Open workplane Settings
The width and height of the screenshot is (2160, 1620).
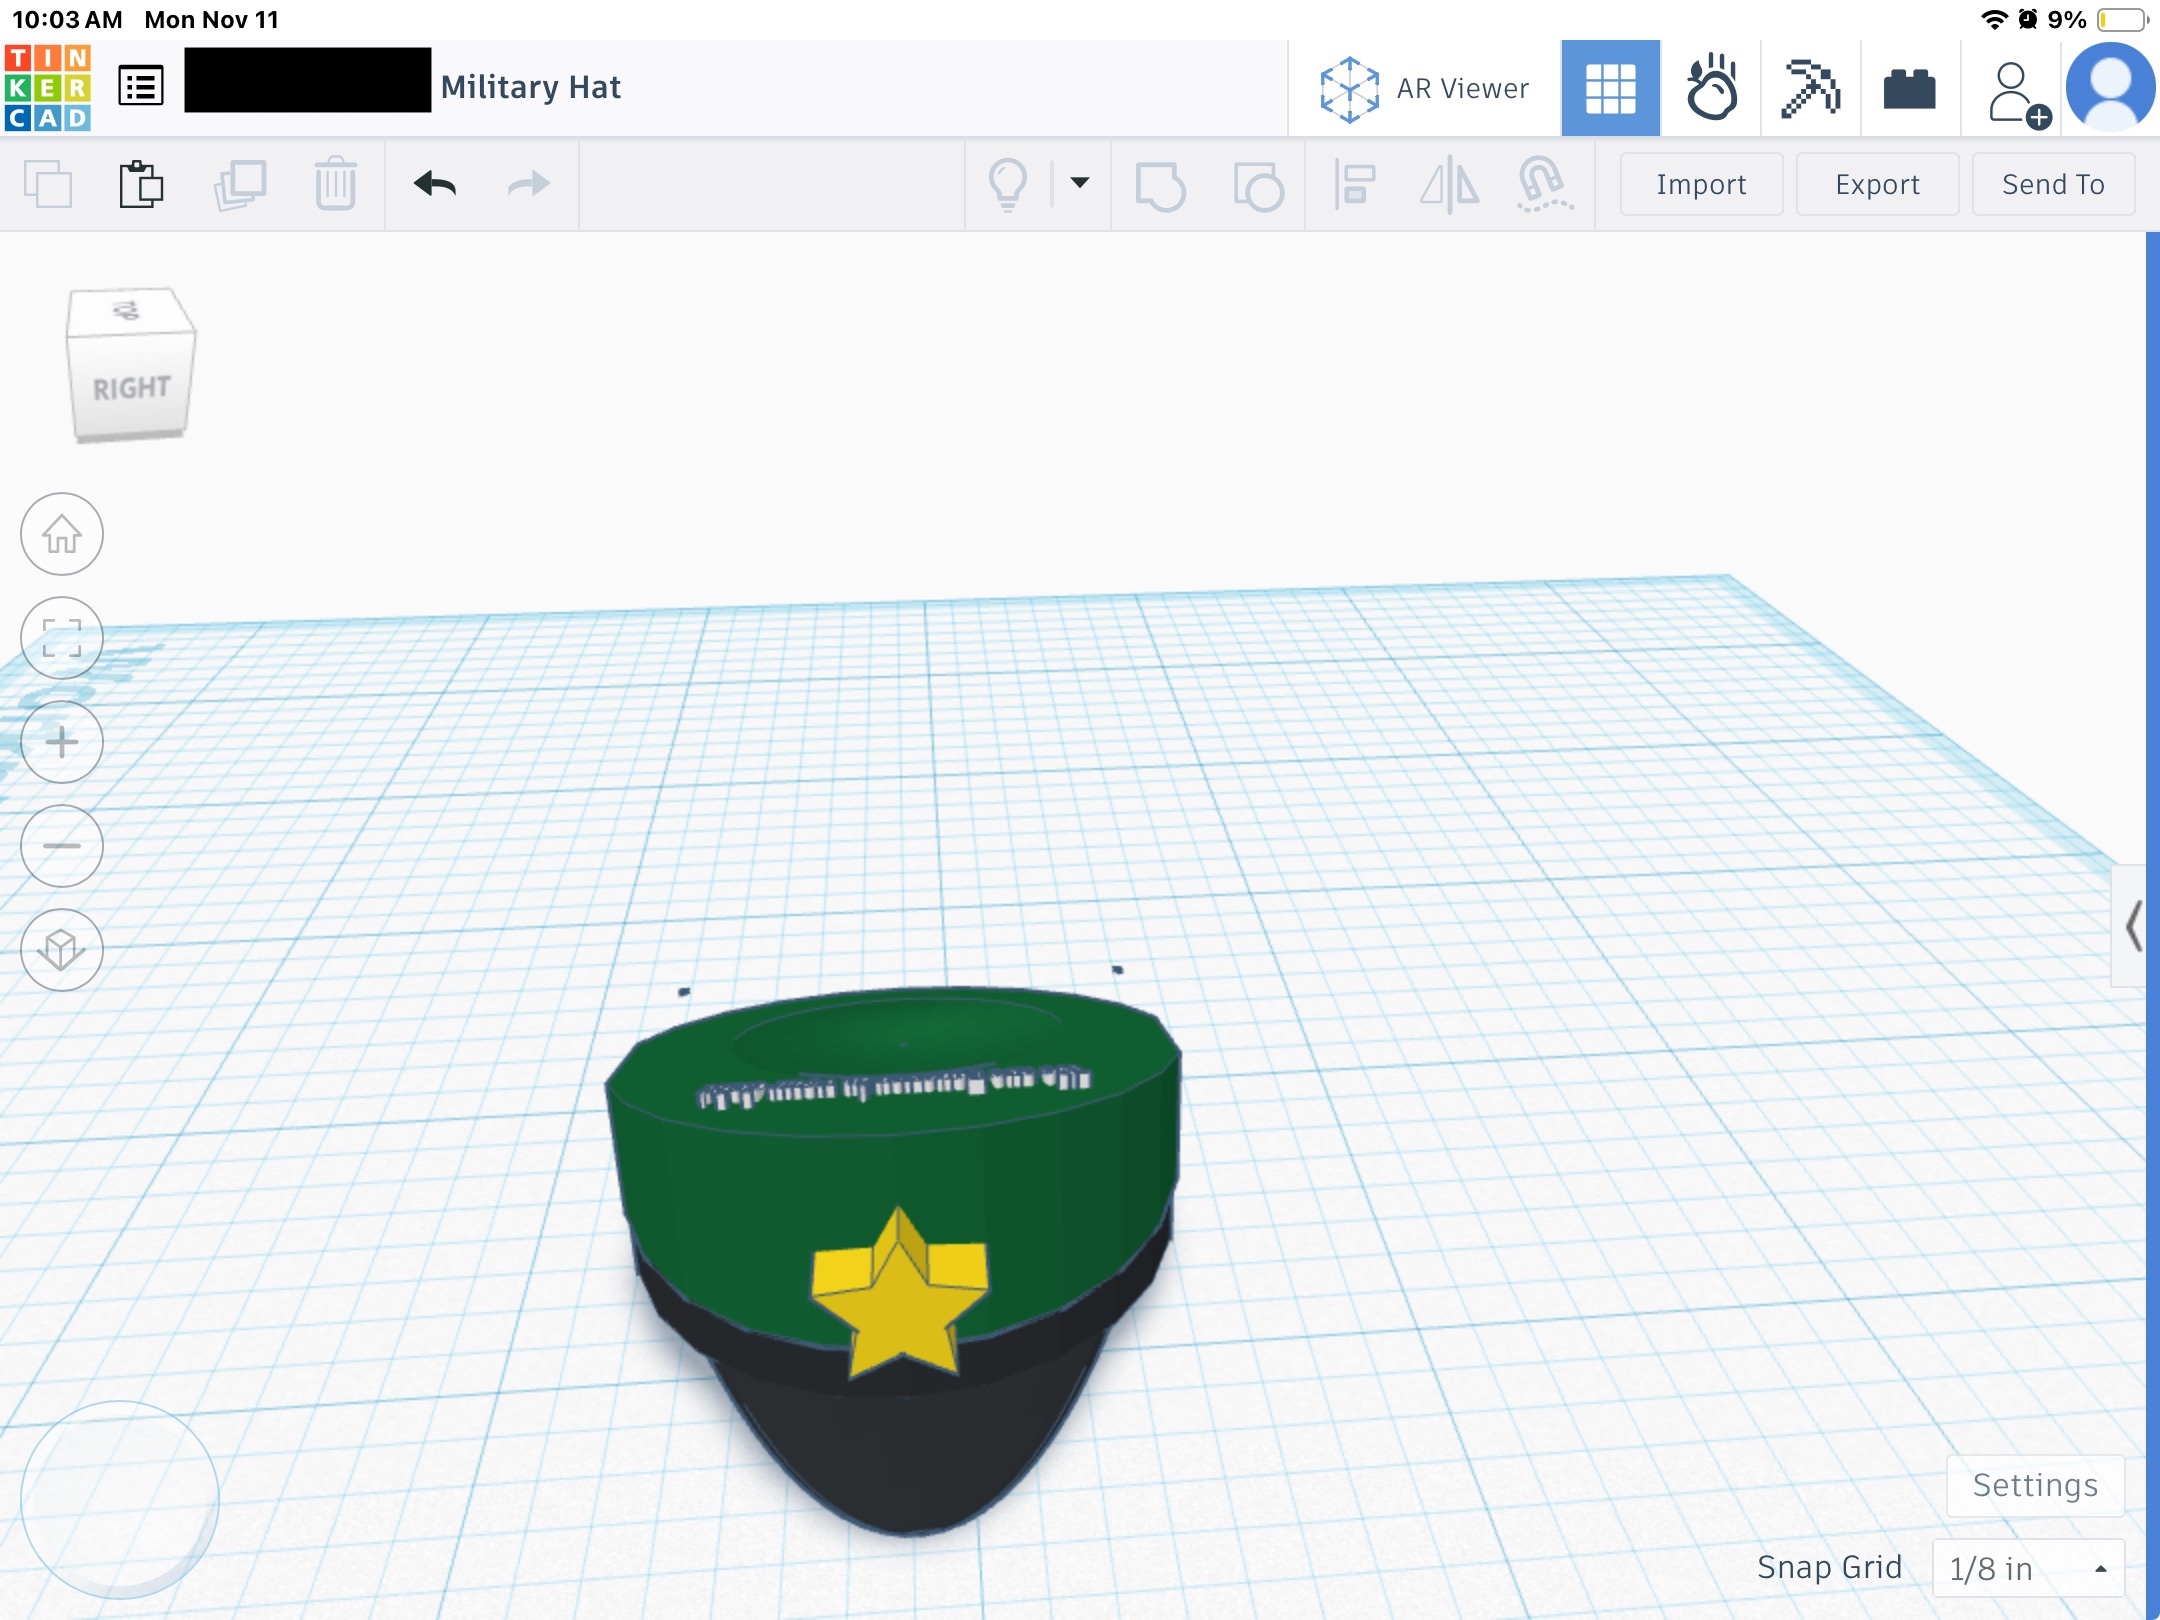click(2035, 1485)
